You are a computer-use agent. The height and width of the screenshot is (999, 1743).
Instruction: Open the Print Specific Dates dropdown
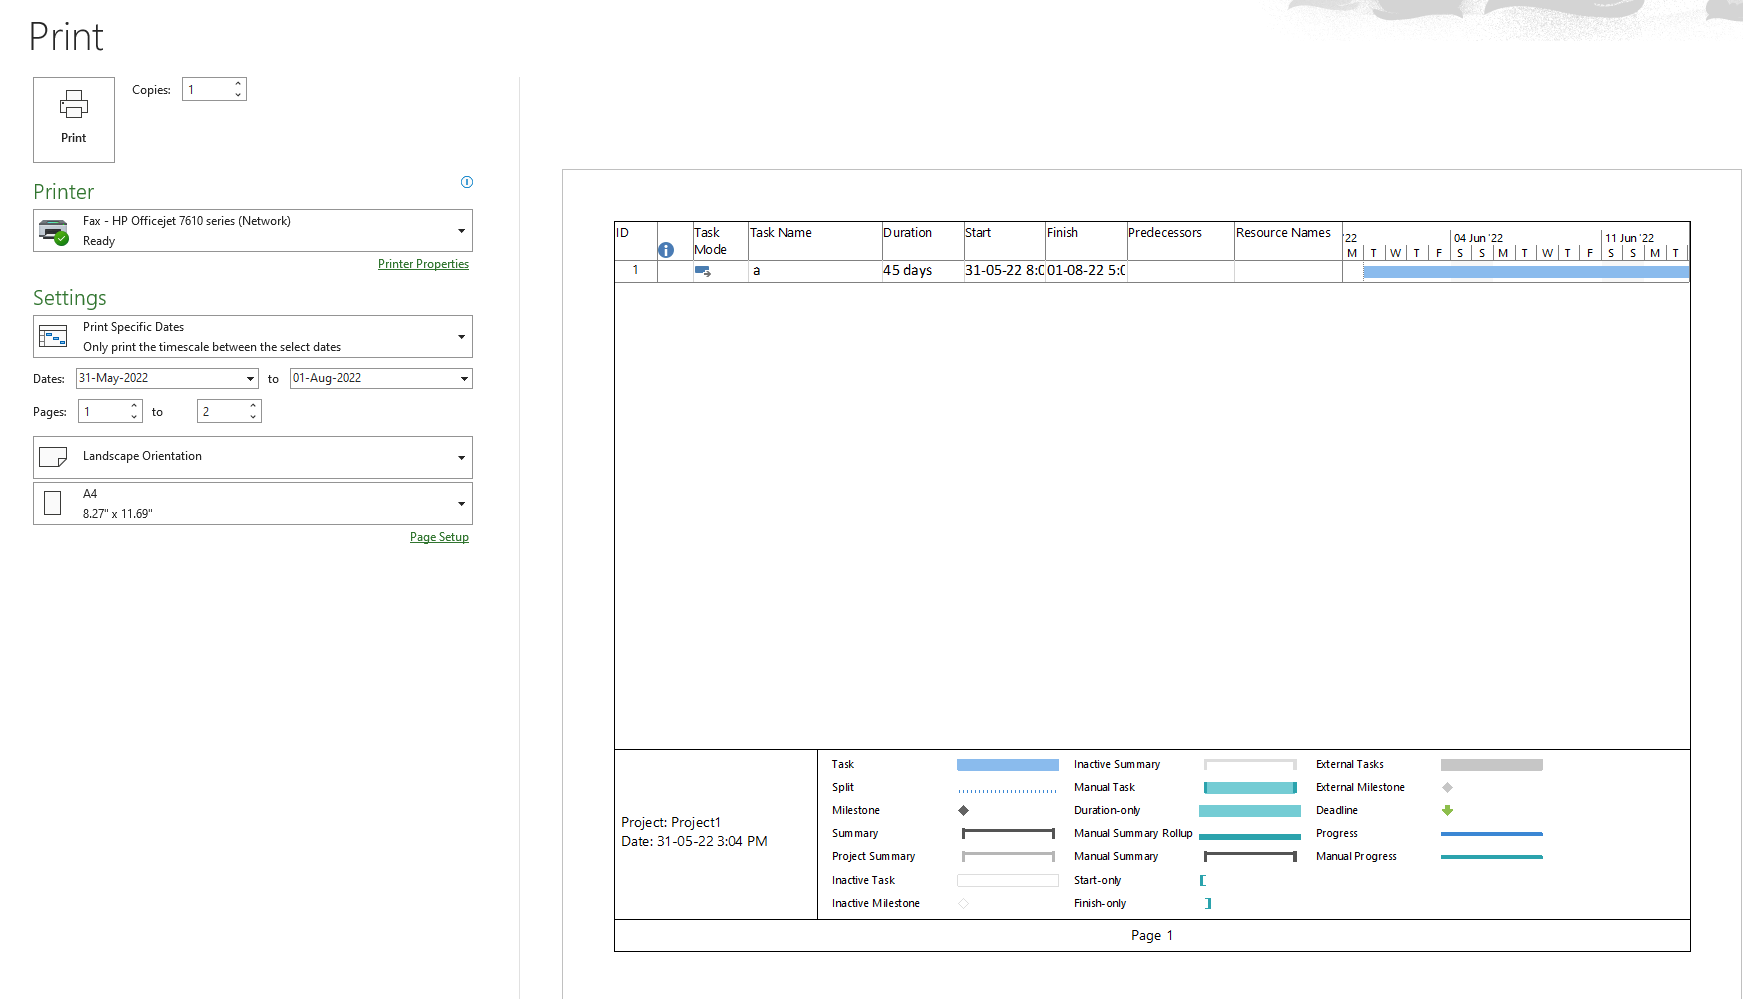click(x=253, y=337)
